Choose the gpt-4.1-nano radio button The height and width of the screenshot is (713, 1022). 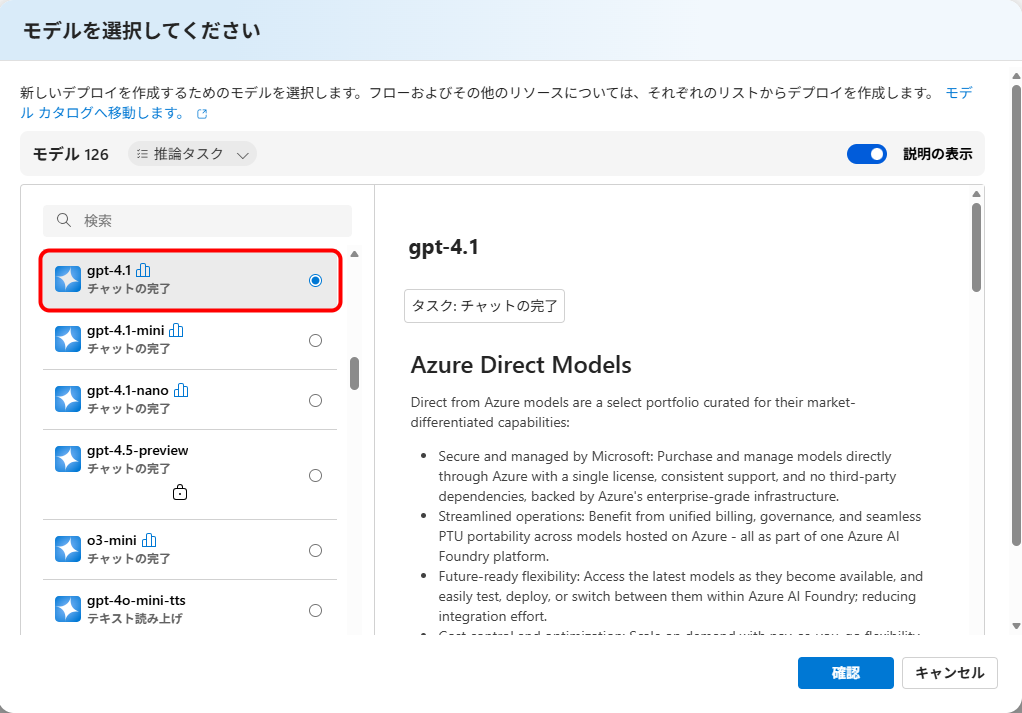[x=316, y=400]
